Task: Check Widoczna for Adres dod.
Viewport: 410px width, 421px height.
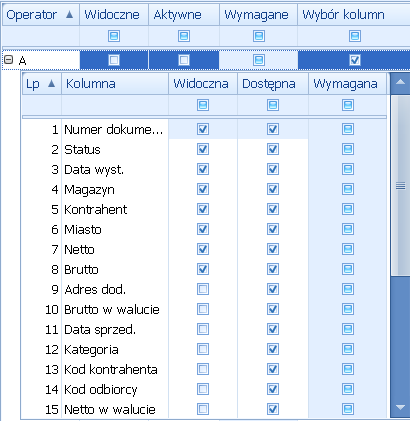Action: (203, 289)
